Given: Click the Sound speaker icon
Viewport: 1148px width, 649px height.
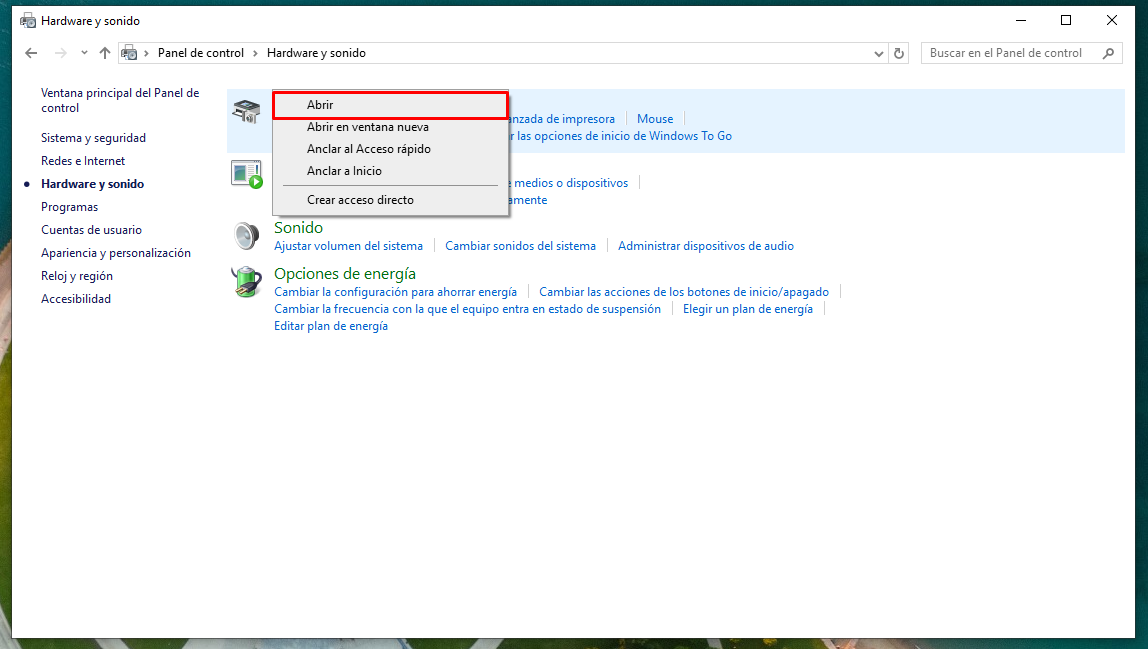Looking at the screenshot, I should tap(246, 236).
